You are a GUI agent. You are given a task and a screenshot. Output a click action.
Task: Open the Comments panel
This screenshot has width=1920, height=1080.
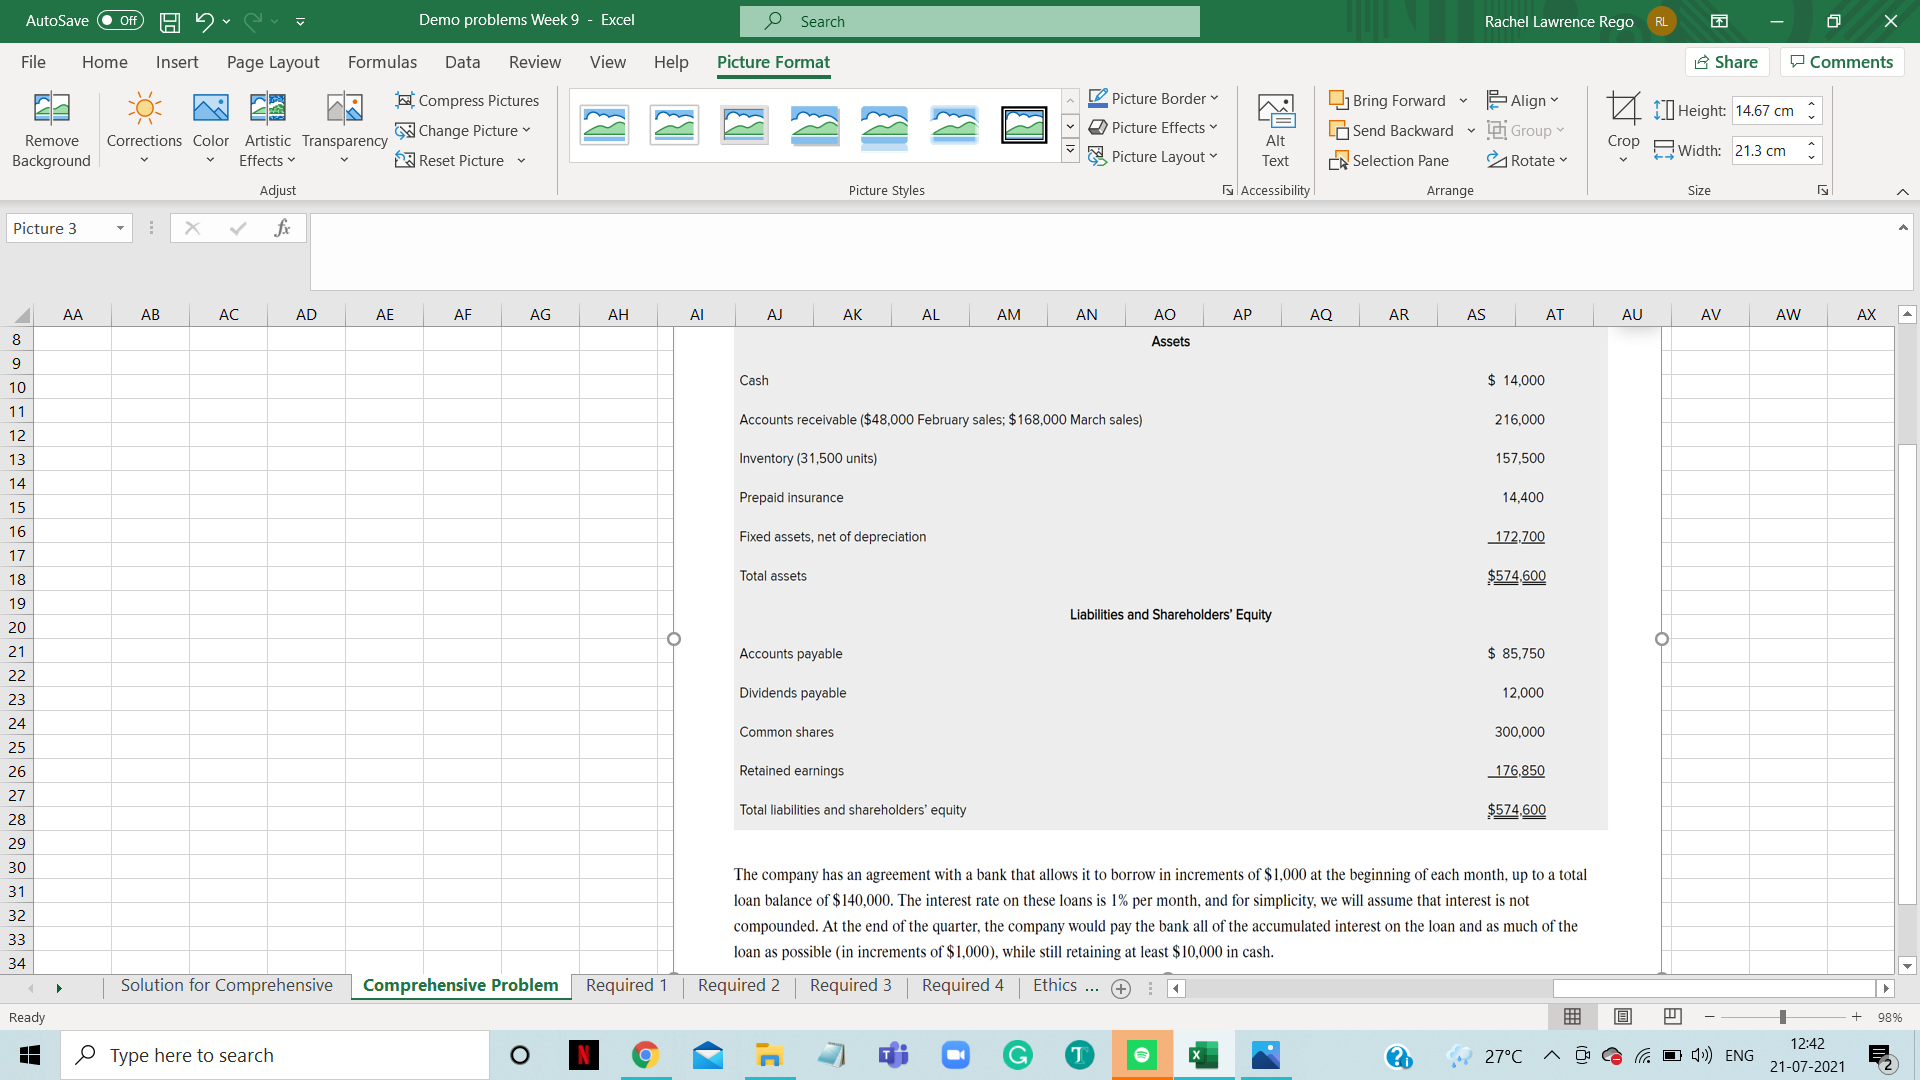(x=1841, y=61)
